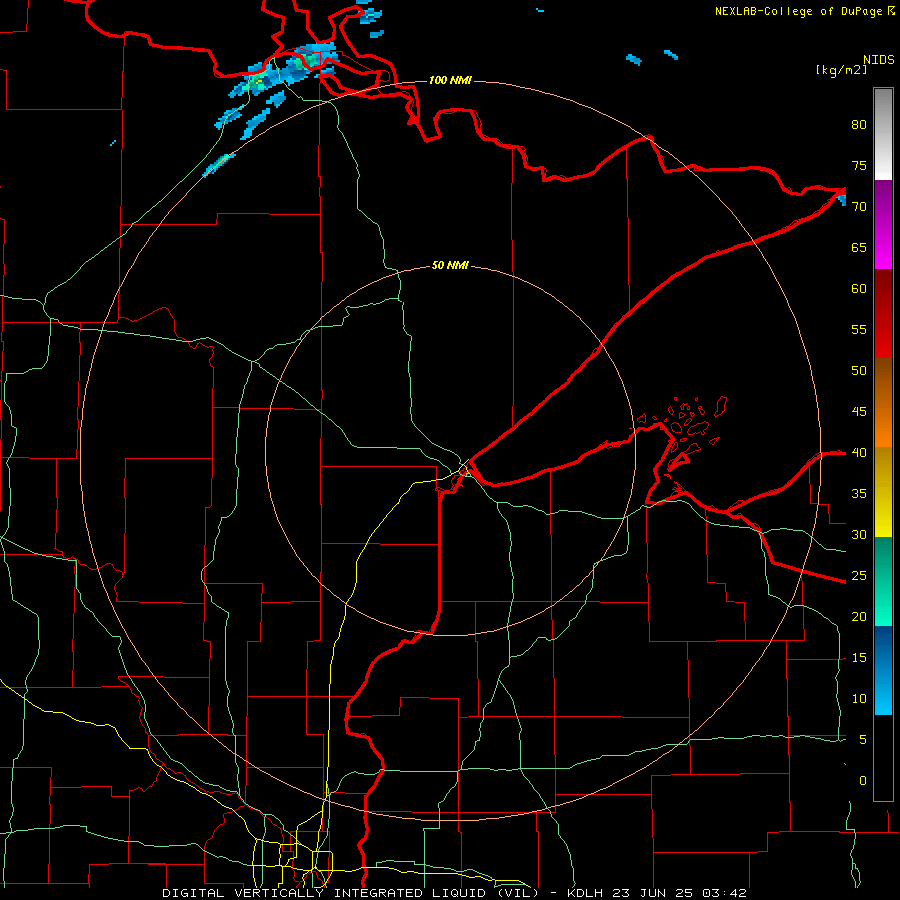Click the yellow segment of the color bar
The image size is (900, 900).
[883, 492]
